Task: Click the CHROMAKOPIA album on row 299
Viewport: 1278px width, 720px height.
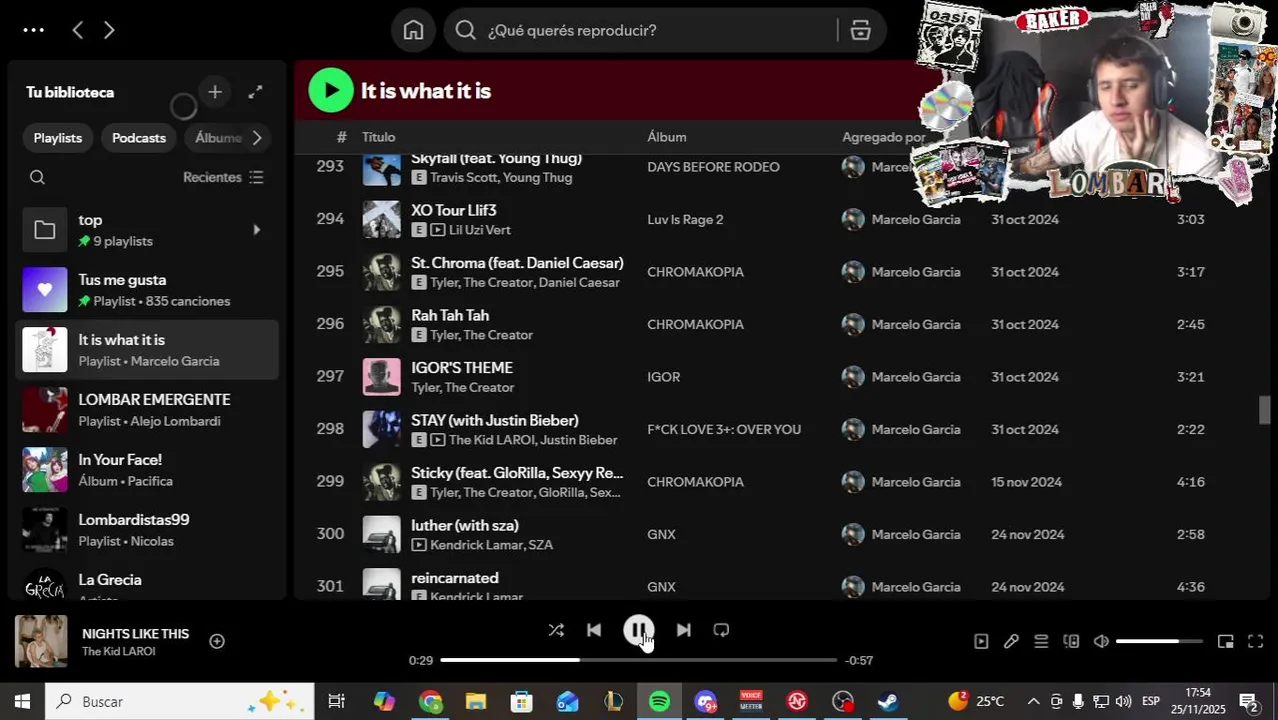Action: (695, 482)
